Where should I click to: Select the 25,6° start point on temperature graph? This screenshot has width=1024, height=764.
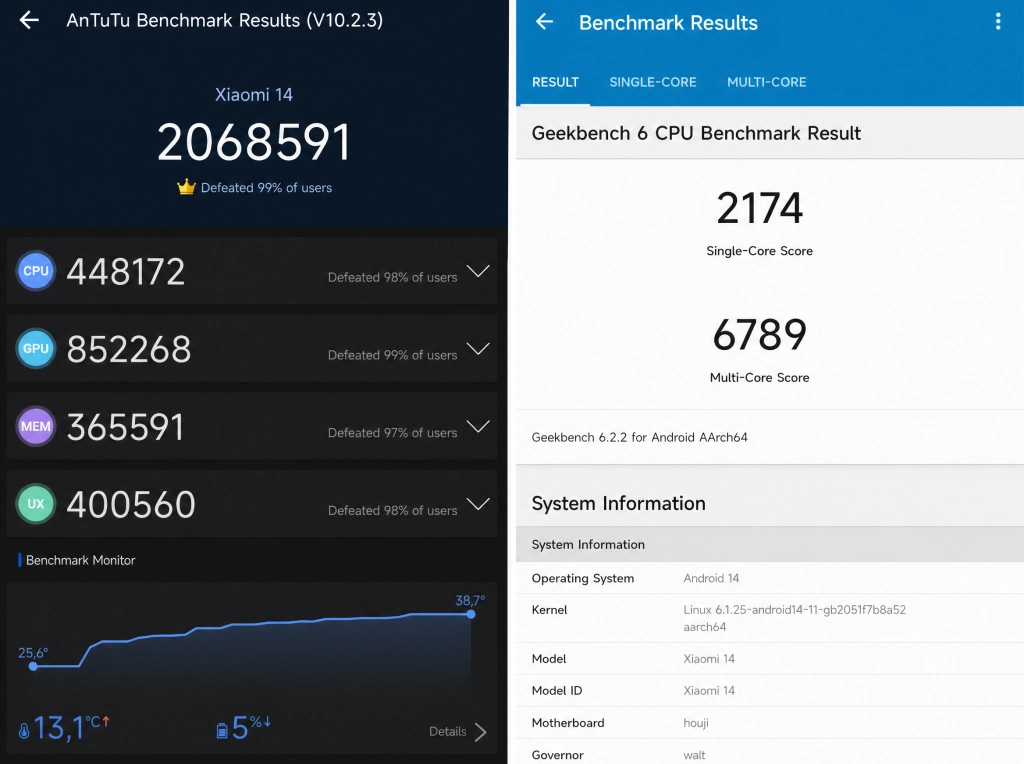[33, 666]
